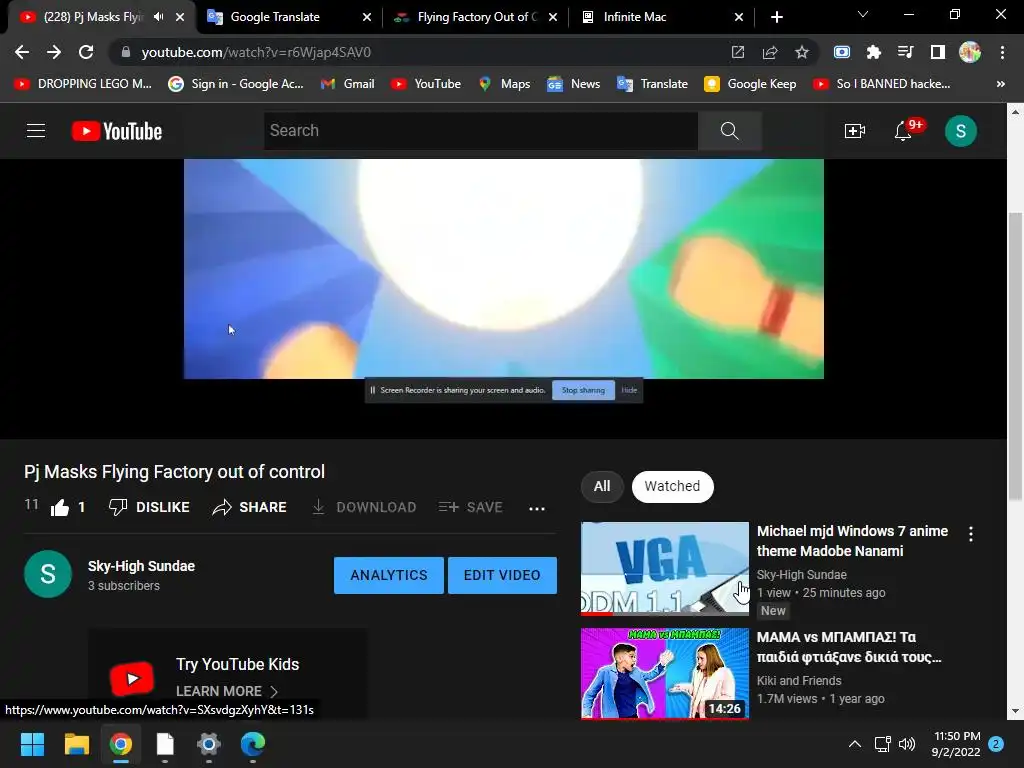Open the notifications bell

(x=903, y=131)
